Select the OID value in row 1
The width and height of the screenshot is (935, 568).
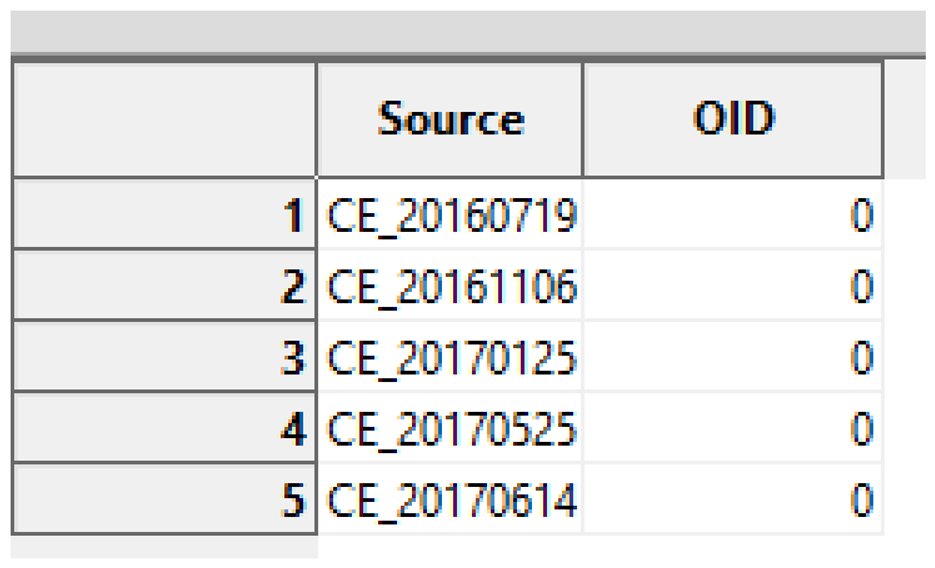(733, 215)
